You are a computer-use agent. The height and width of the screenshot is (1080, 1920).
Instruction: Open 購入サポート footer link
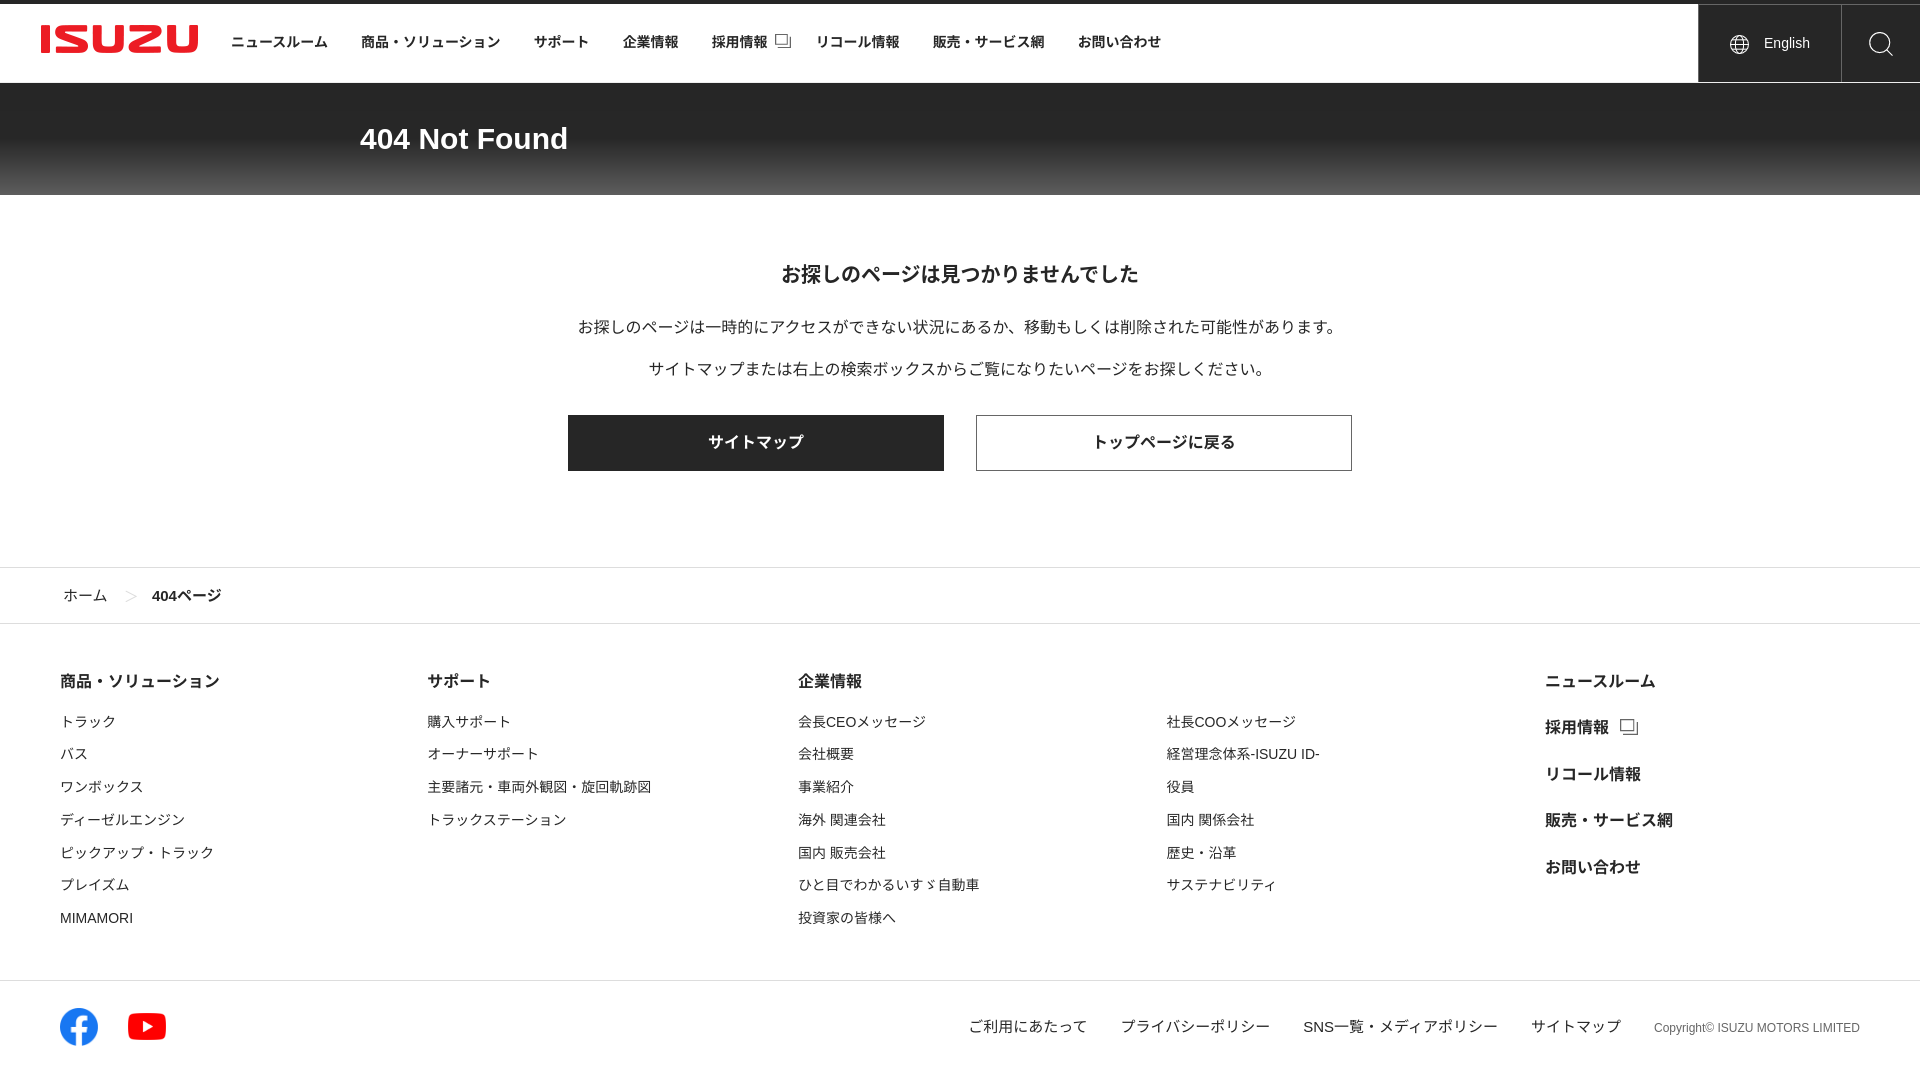tap(469, 722)
